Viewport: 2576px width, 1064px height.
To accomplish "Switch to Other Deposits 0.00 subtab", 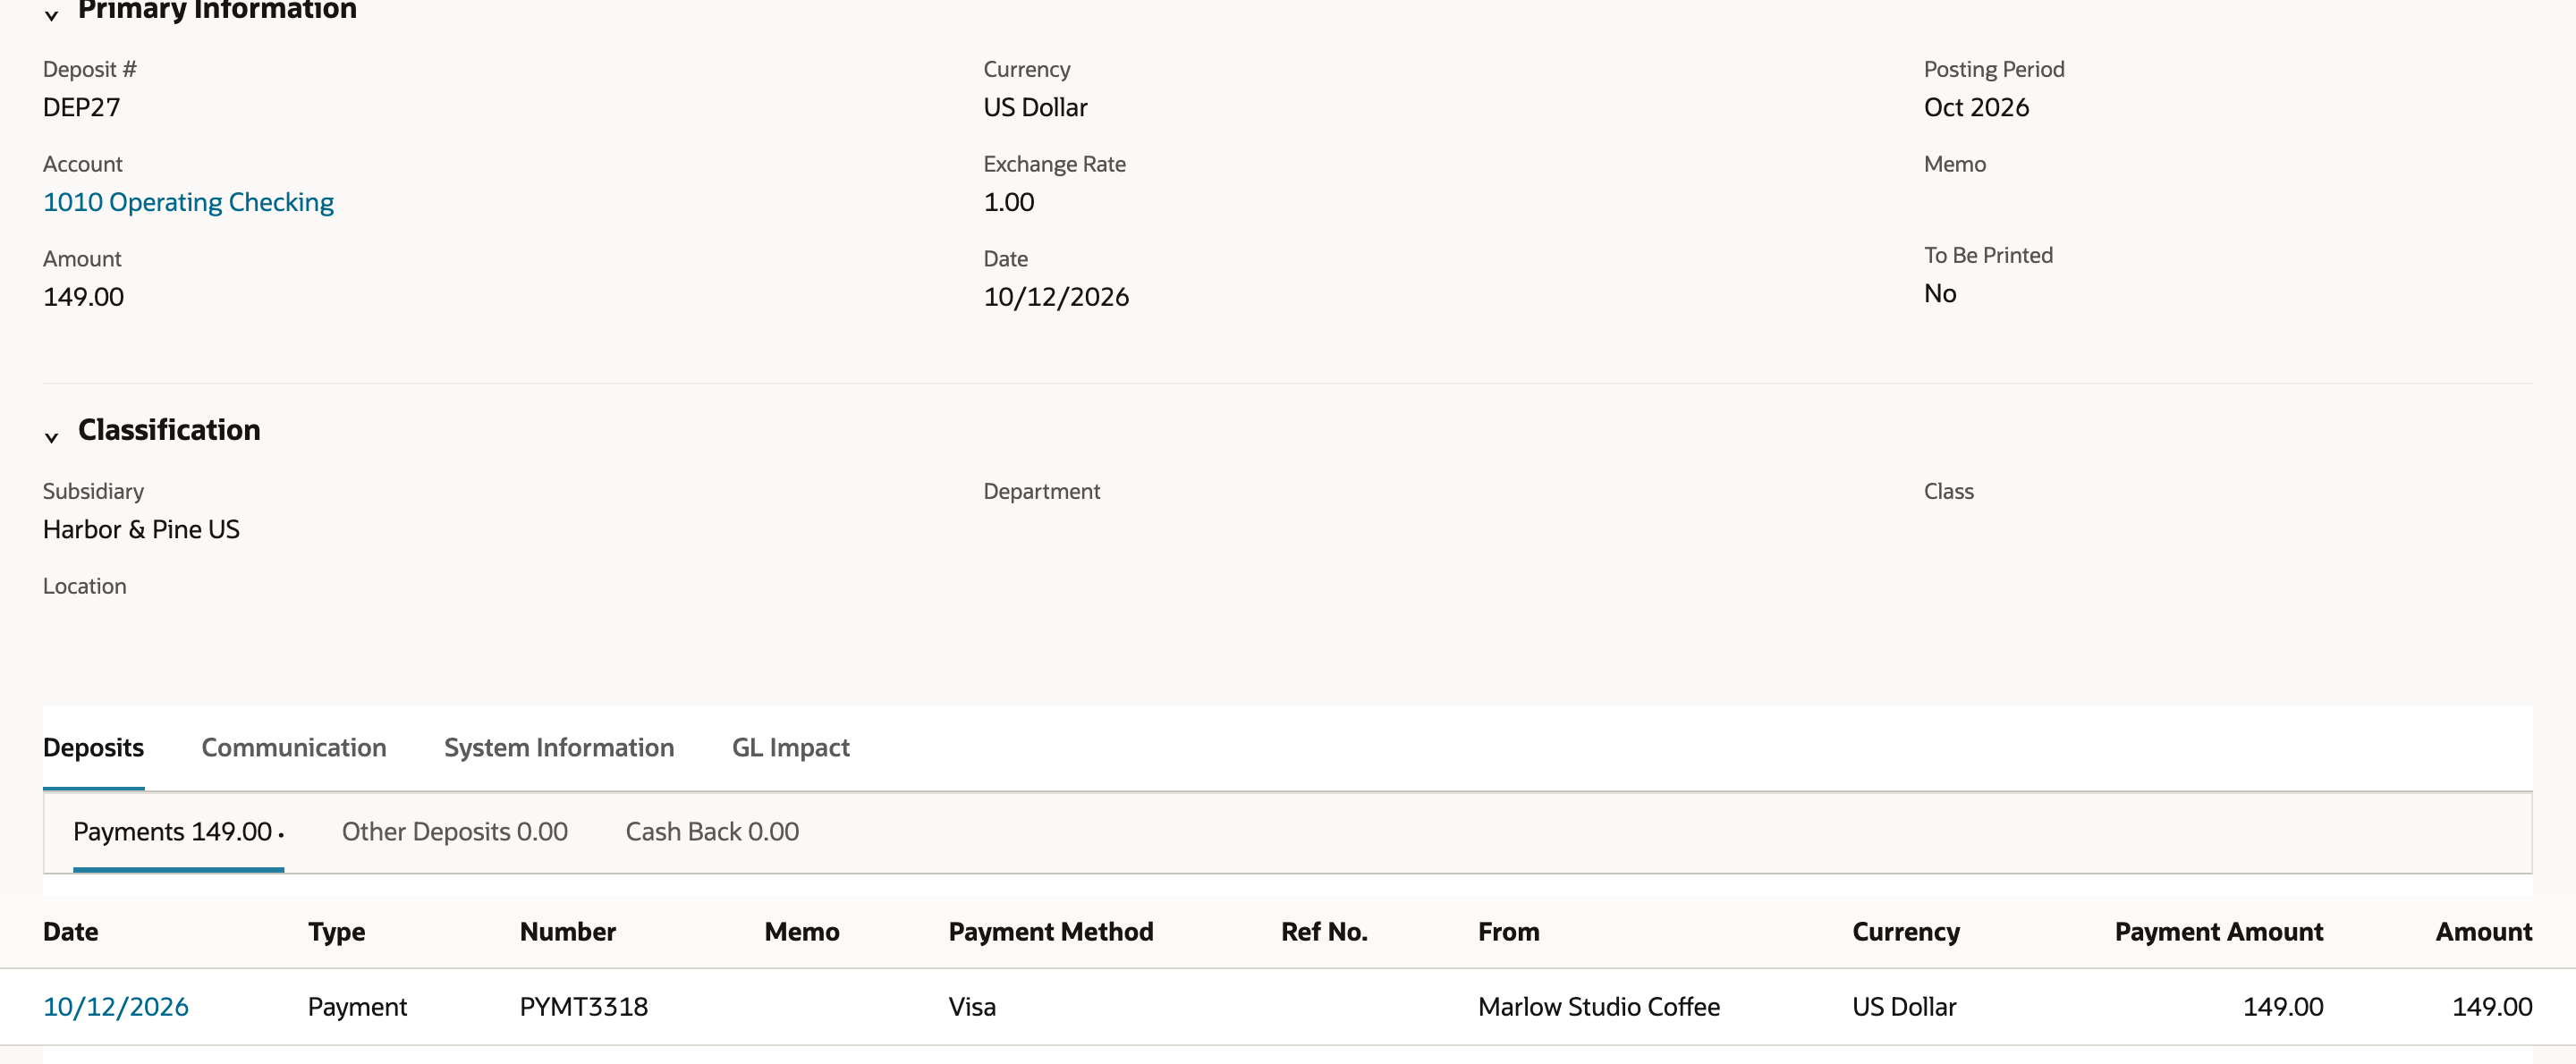I will tap(455, 831).
